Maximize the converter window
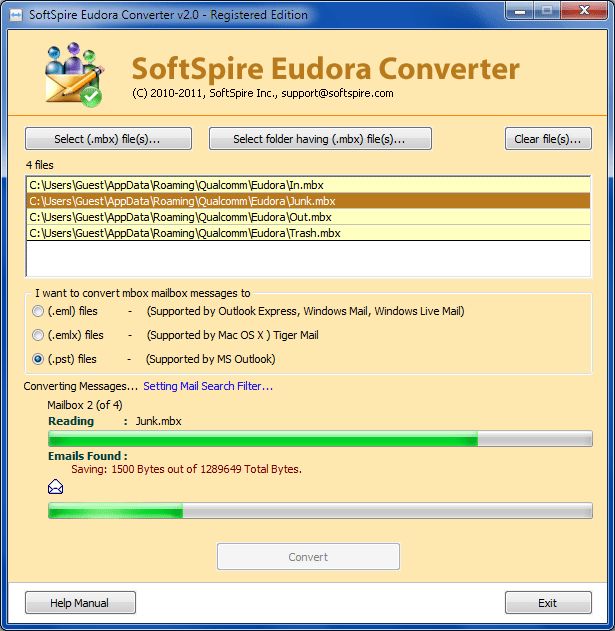This screenshot has height=631, width=615. (547, 11)
